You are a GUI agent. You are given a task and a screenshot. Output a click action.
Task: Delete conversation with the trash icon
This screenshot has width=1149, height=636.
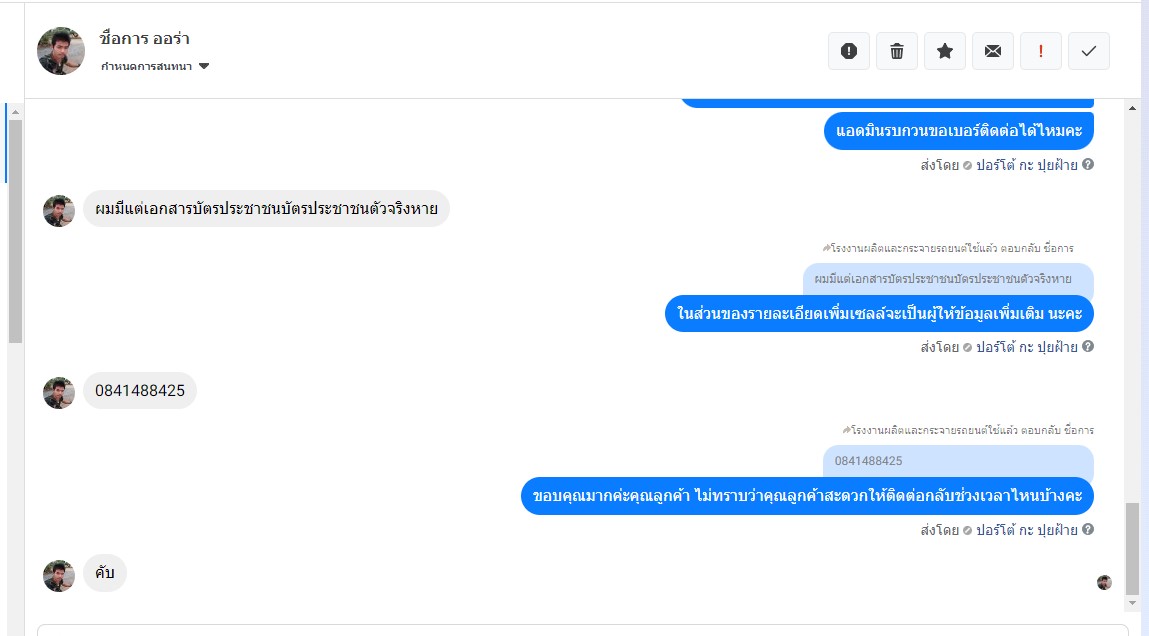pyautogui.click(x=897, y=51)
